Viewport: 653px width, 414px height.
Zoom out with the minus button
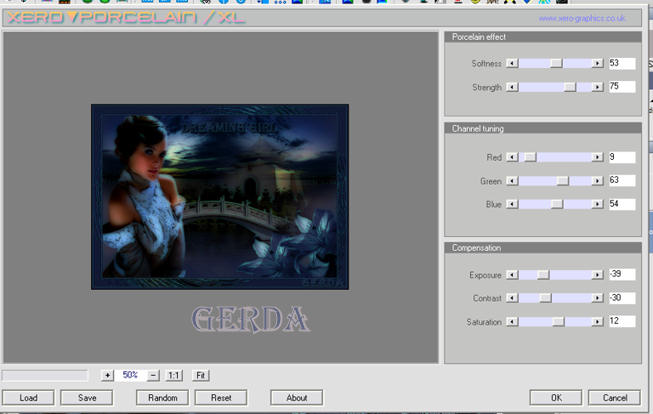click(153, 375)
